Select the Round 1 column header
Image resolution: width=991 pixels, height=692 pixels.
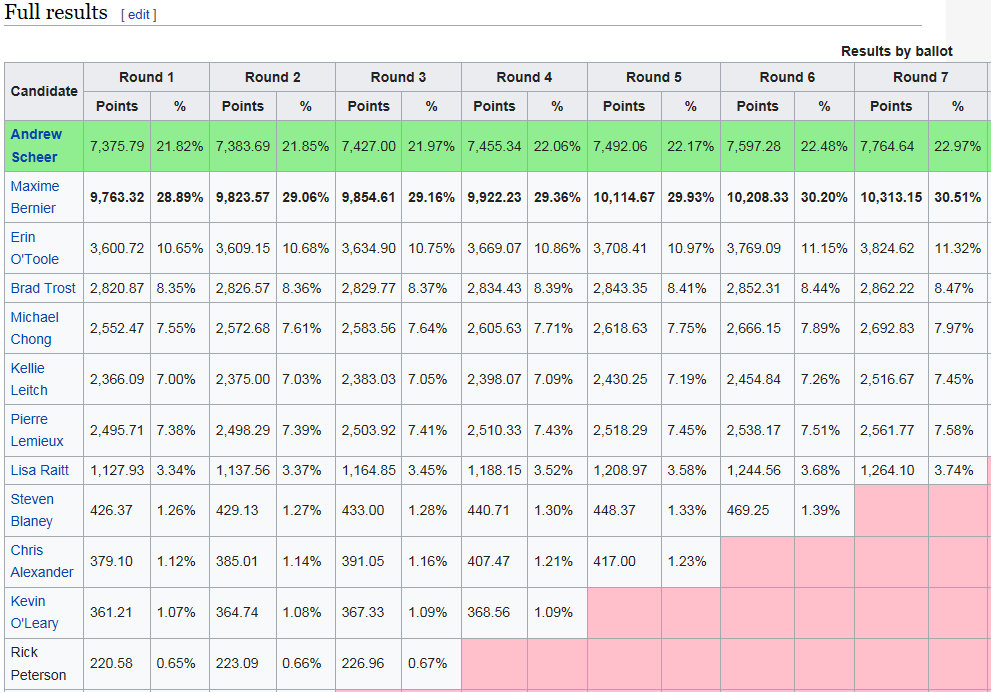(x=146, y=77)
